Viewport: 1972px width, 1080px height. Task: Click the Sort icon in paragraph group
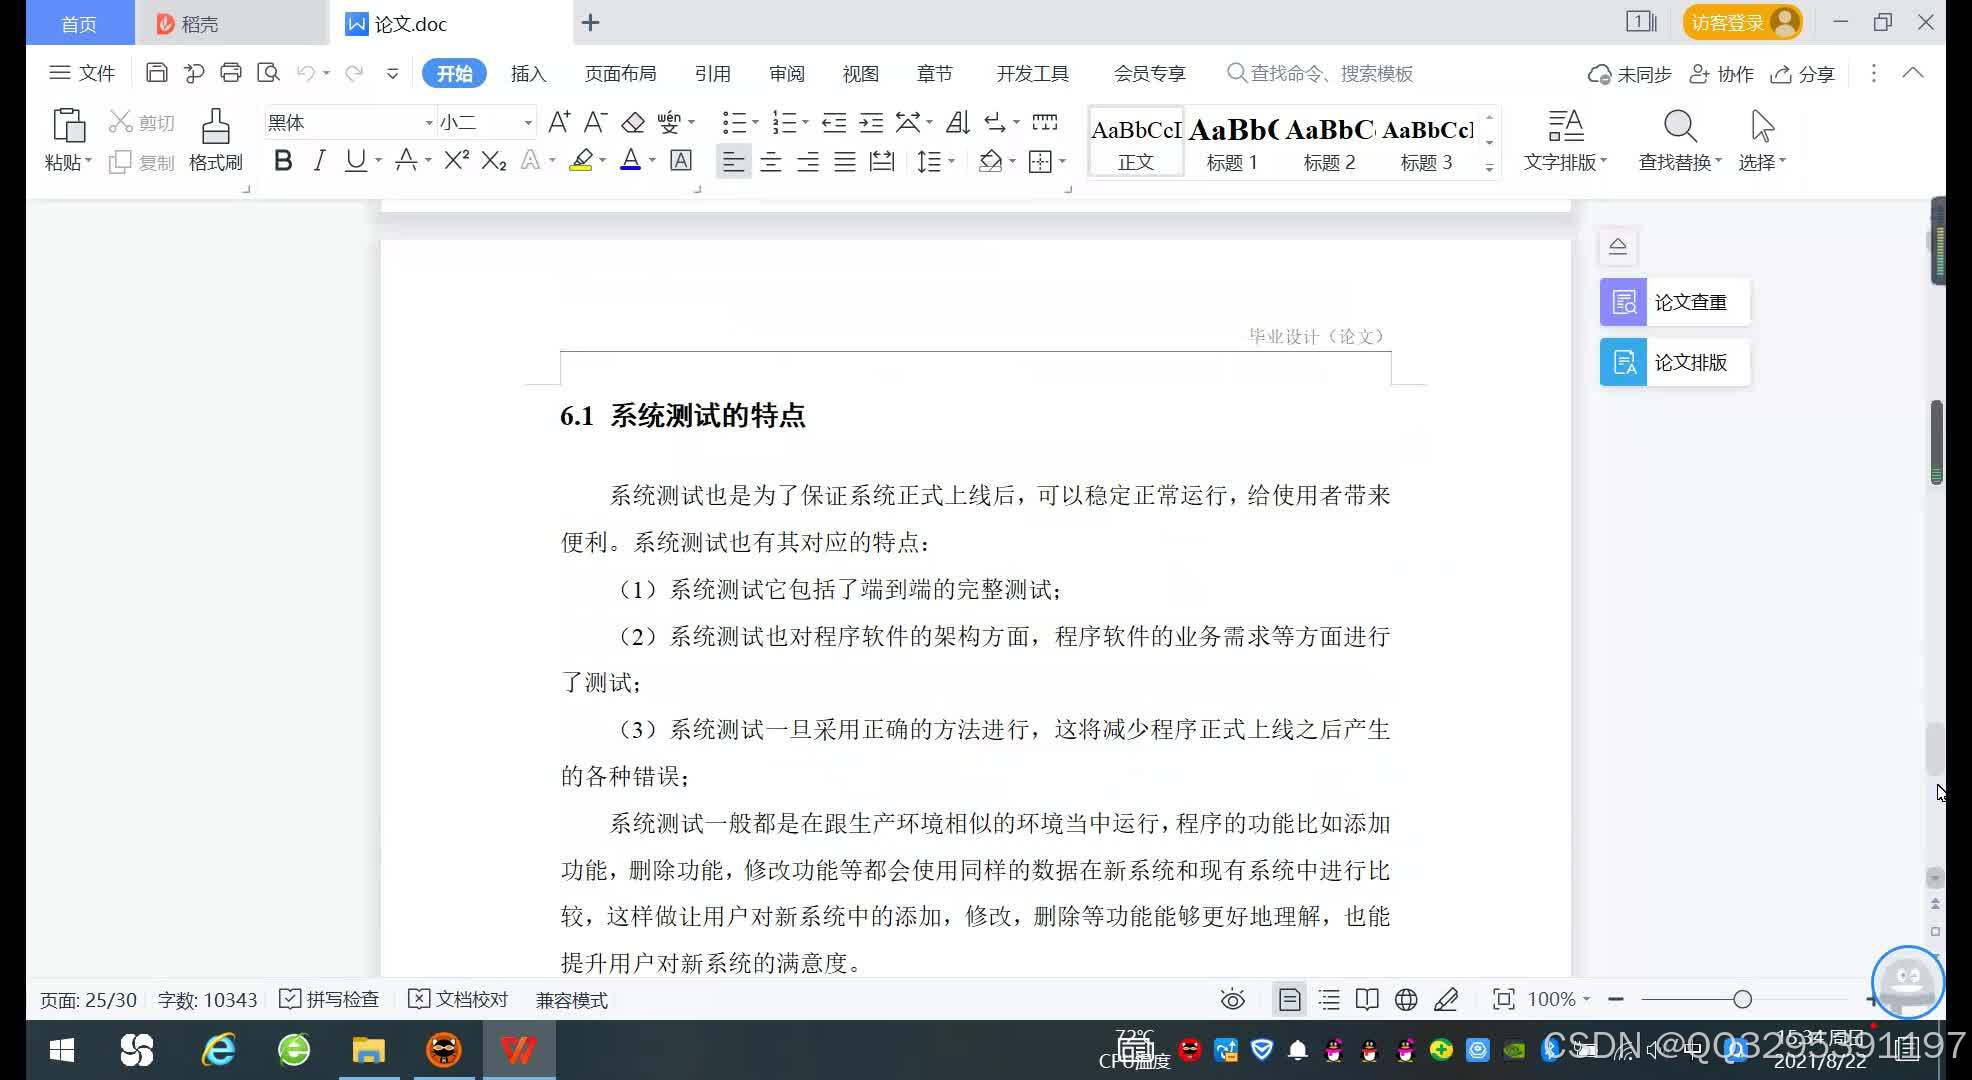(x=957, y=122)
